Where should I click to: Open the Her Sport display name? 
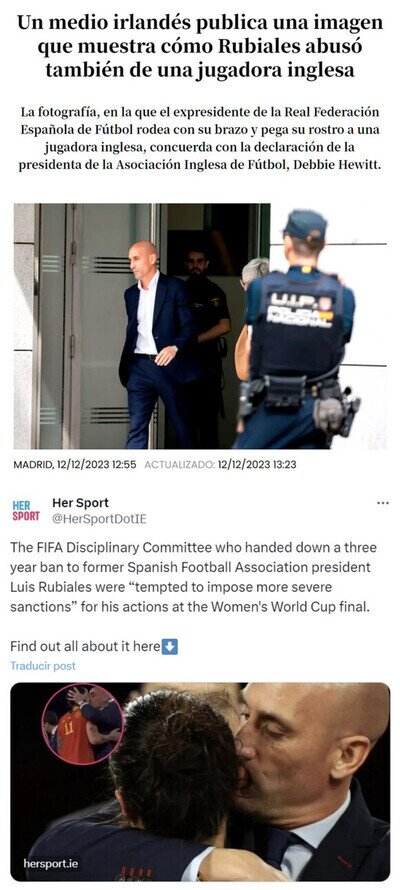click(x=80, y=503)
